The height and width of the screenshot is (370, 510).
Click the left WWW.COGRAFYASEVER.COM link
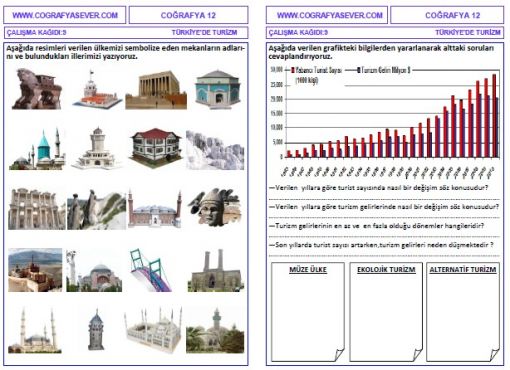tap(65, 15)
